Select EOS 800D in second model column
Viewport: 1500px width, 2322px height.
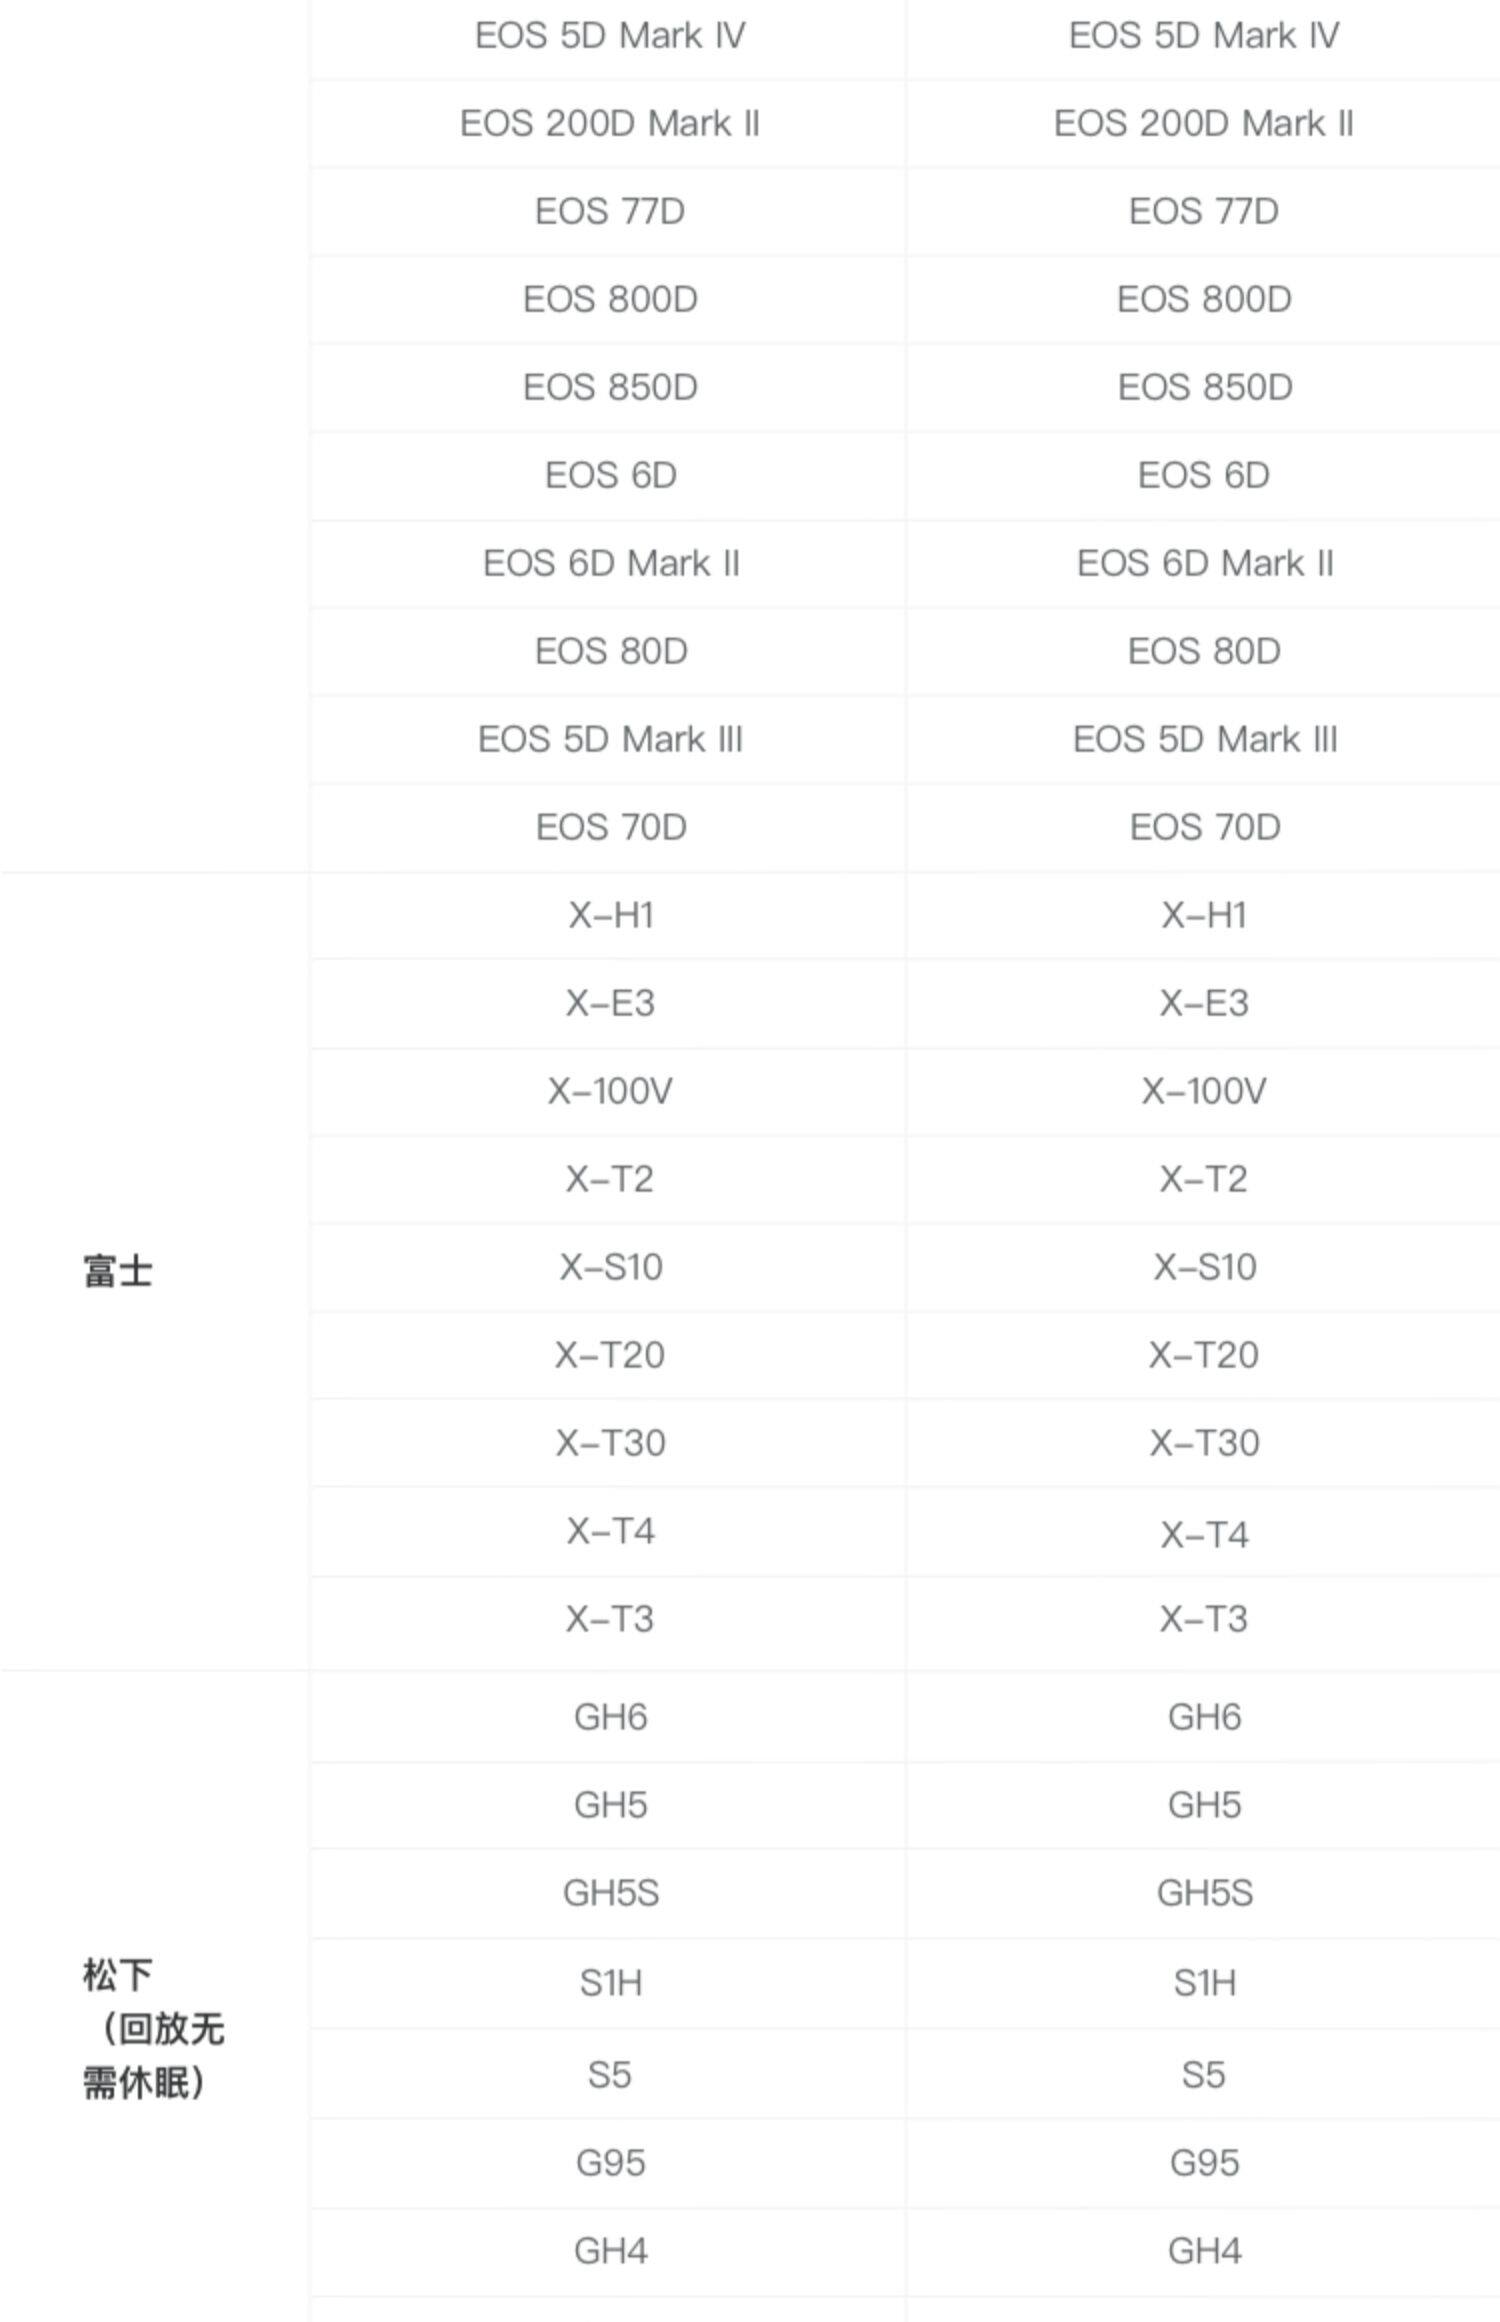(1203, 300)
